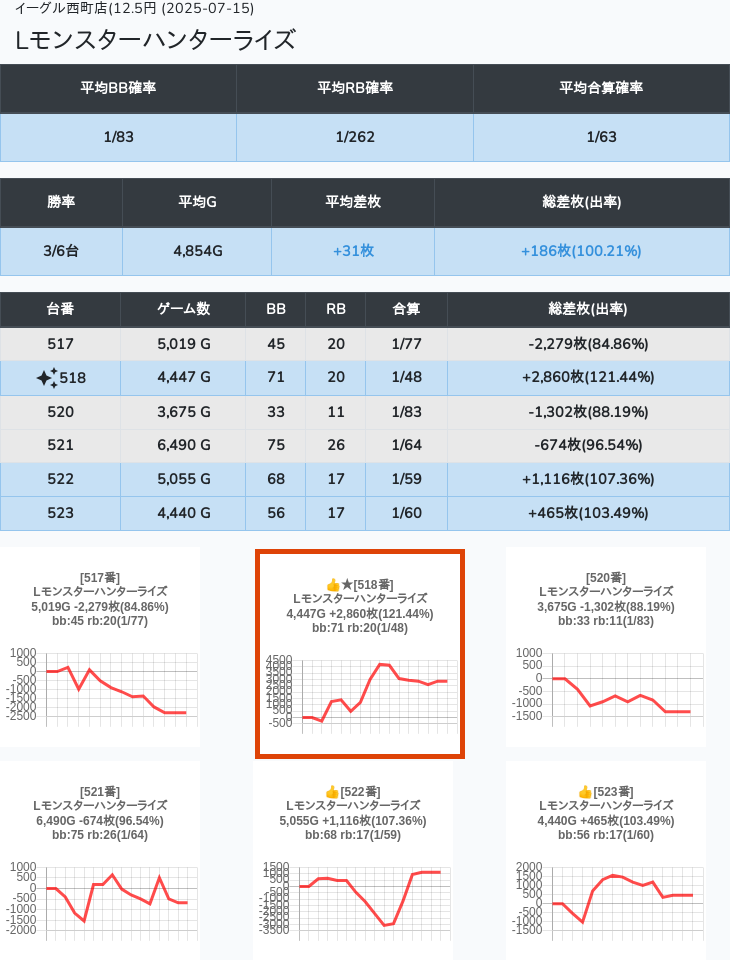Click the 4,440 G game count cell
The image size is (730, 960).
coord(183,513)
